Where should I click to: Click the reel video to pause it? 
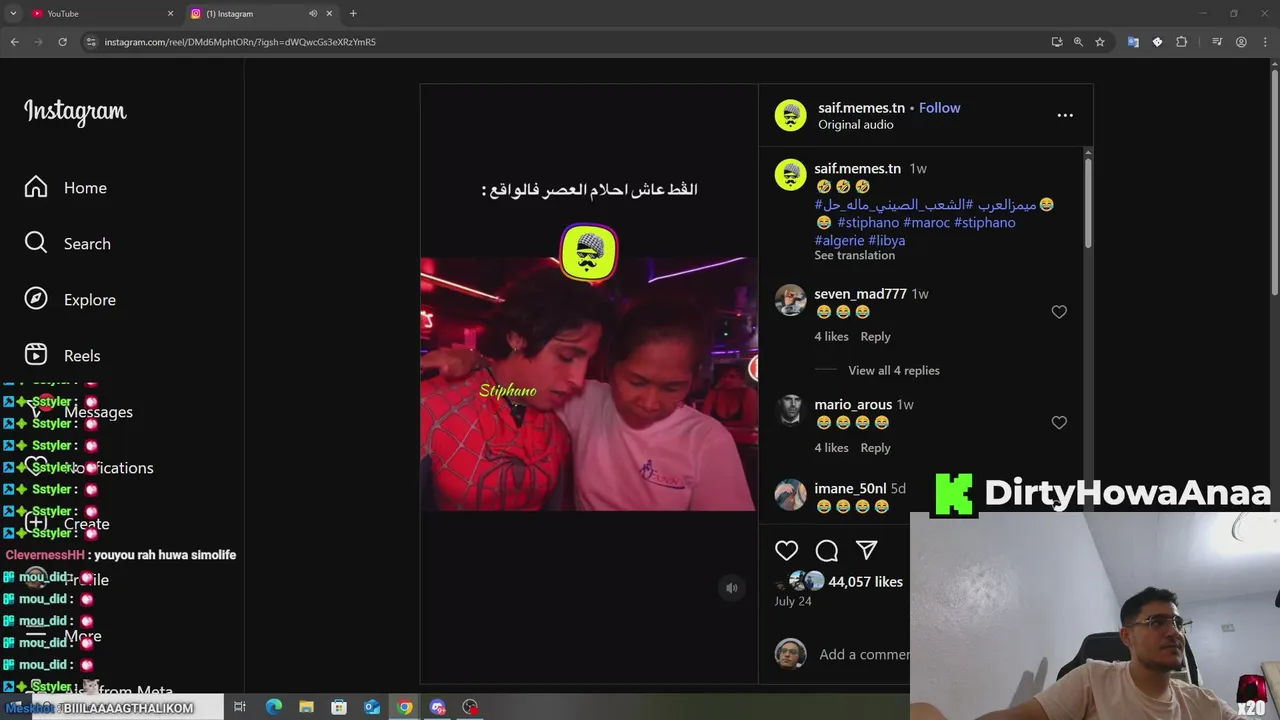pos(588,384)
